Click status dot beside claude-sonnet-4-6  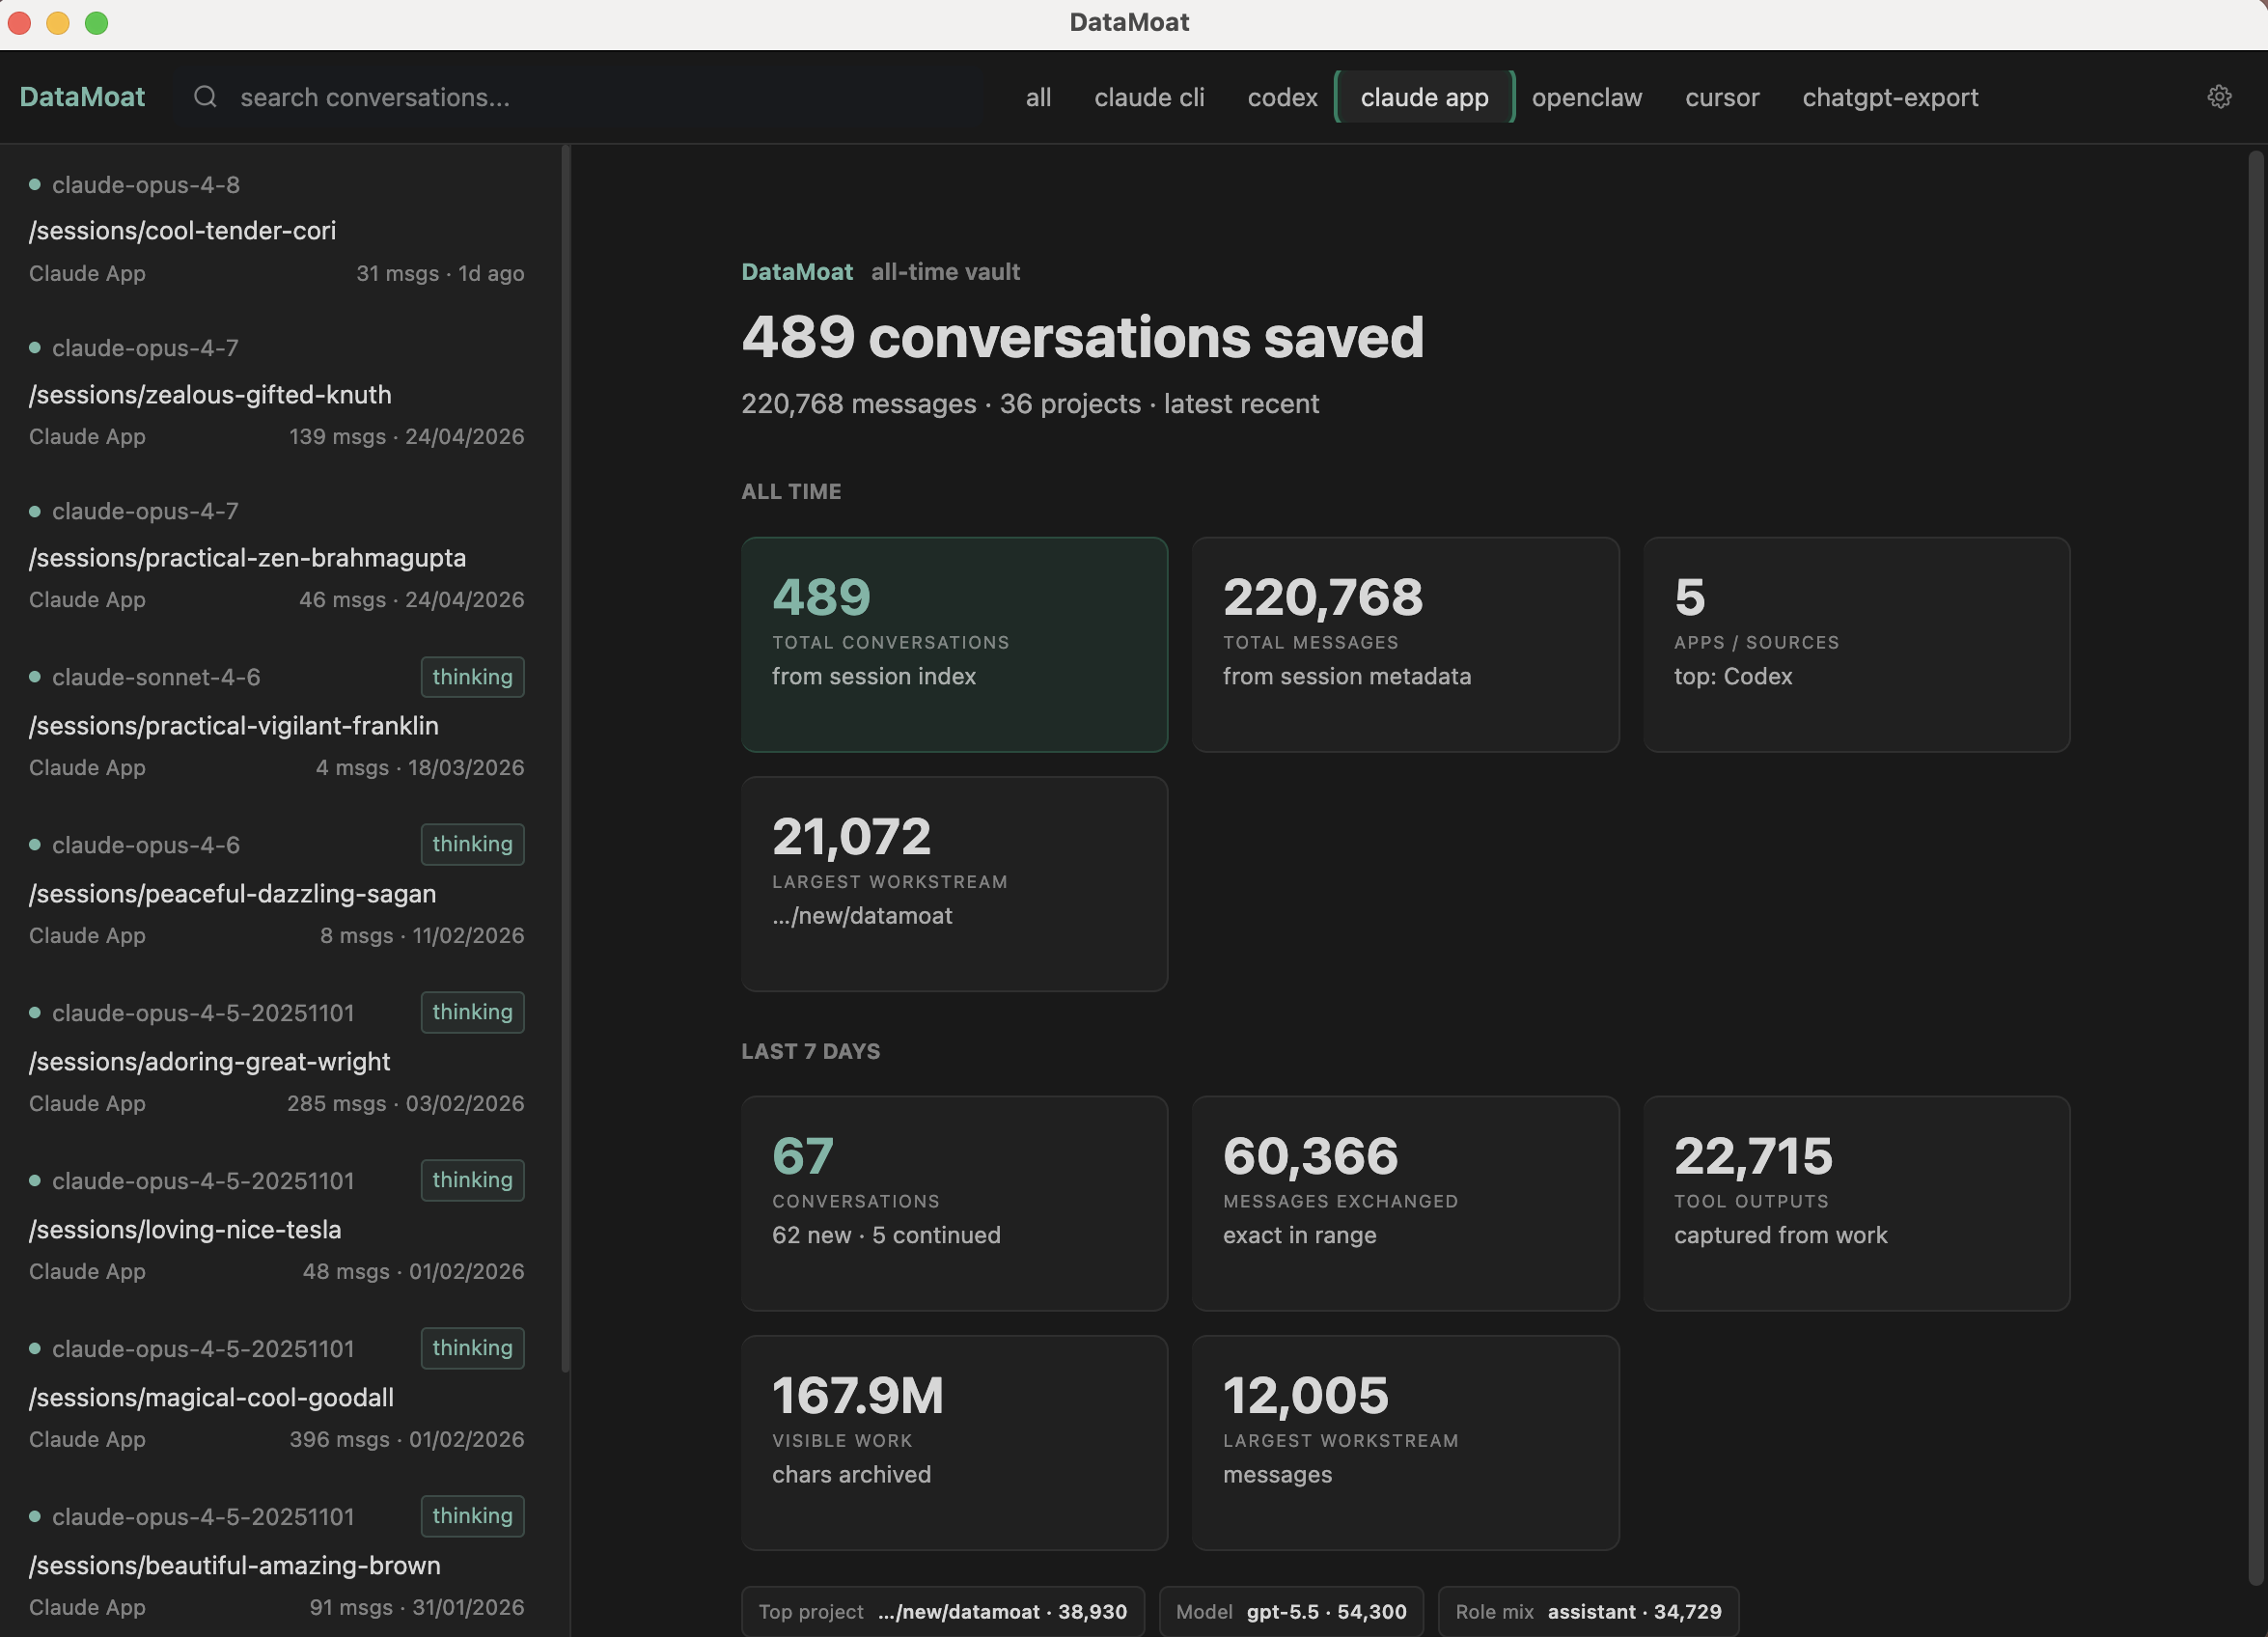point(35,677)
